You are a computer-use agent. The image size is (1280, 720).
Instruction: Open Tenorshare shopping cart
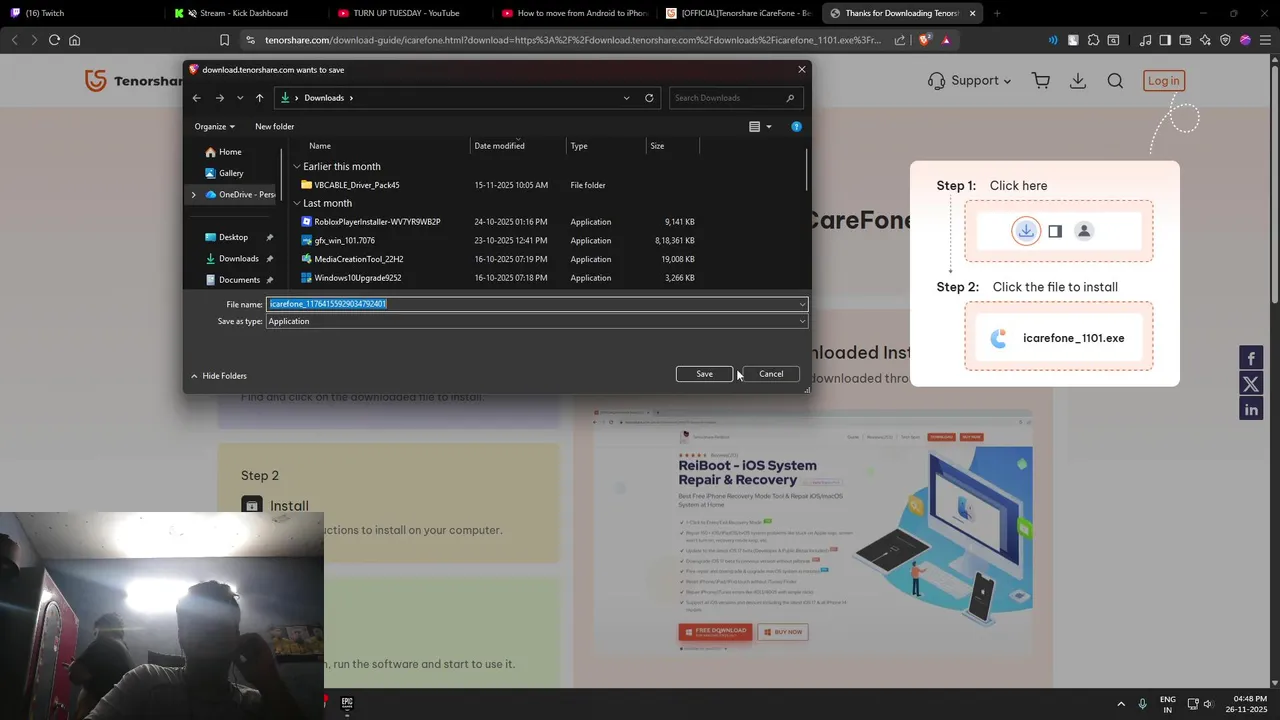click(1041, 81)
